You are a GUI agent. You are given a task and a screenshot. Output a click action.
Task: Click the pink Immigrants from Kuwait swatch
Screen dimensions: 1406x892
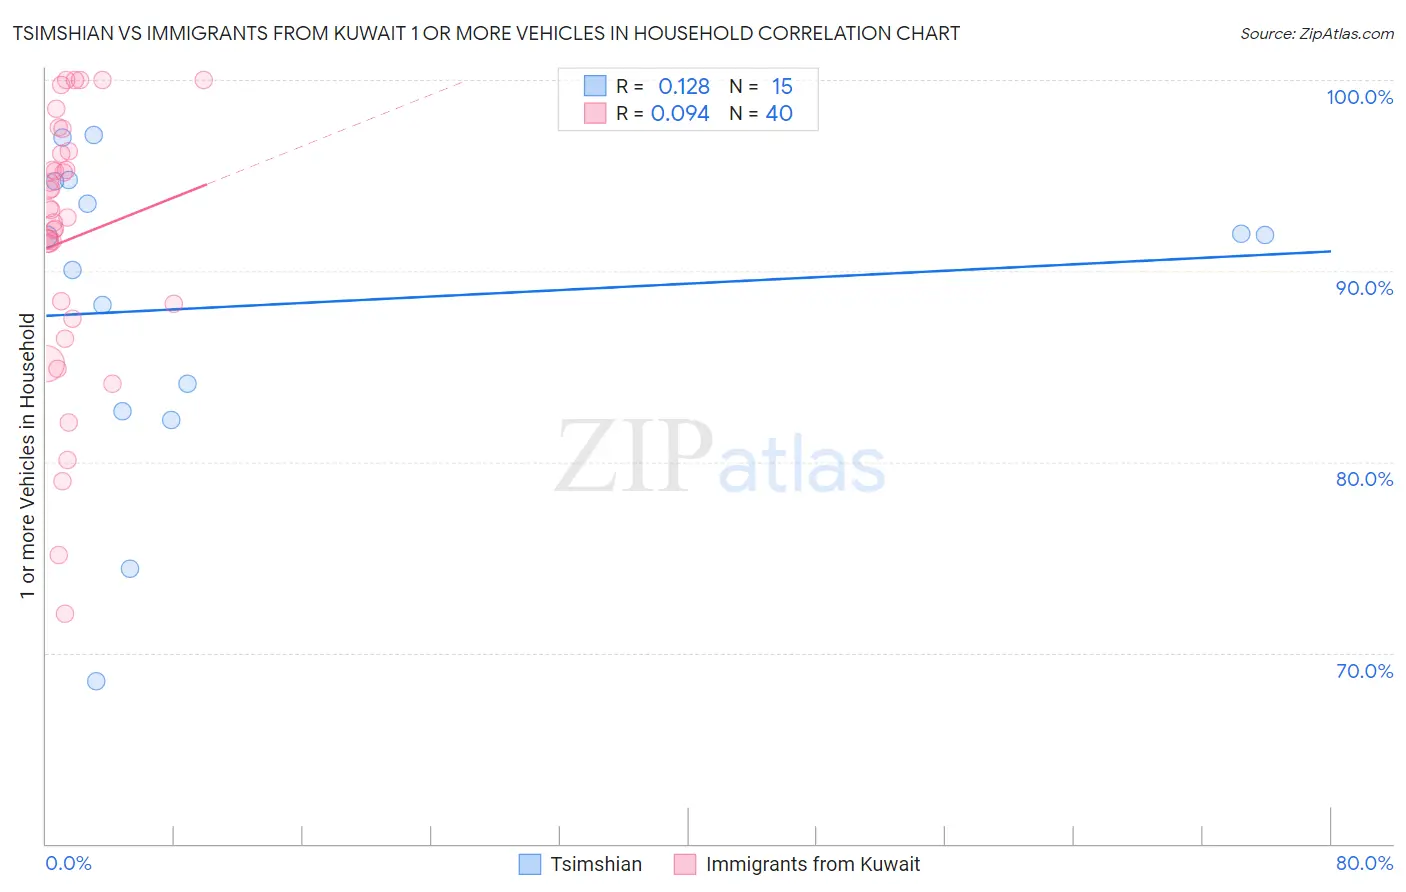pos(685,864)
